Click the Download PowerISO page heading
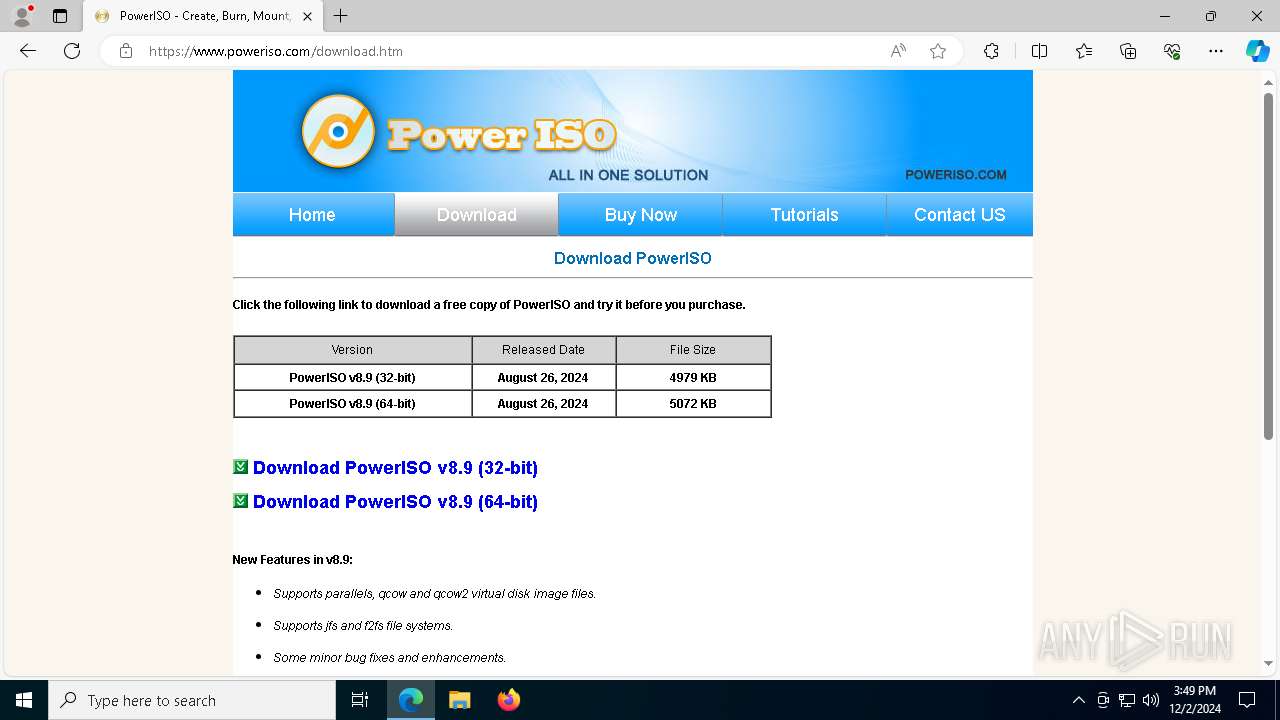This screenshot has height=720, width=1280. click(x=633, y=258)
